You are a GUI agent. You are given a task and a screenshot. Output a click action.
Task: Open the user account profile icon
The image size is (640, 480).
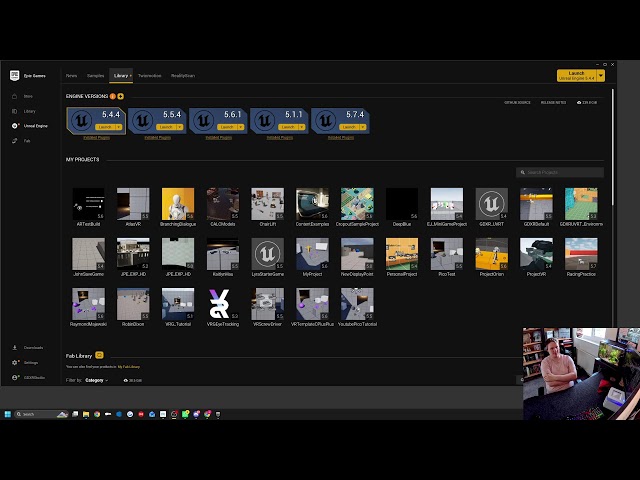(15, 378)
